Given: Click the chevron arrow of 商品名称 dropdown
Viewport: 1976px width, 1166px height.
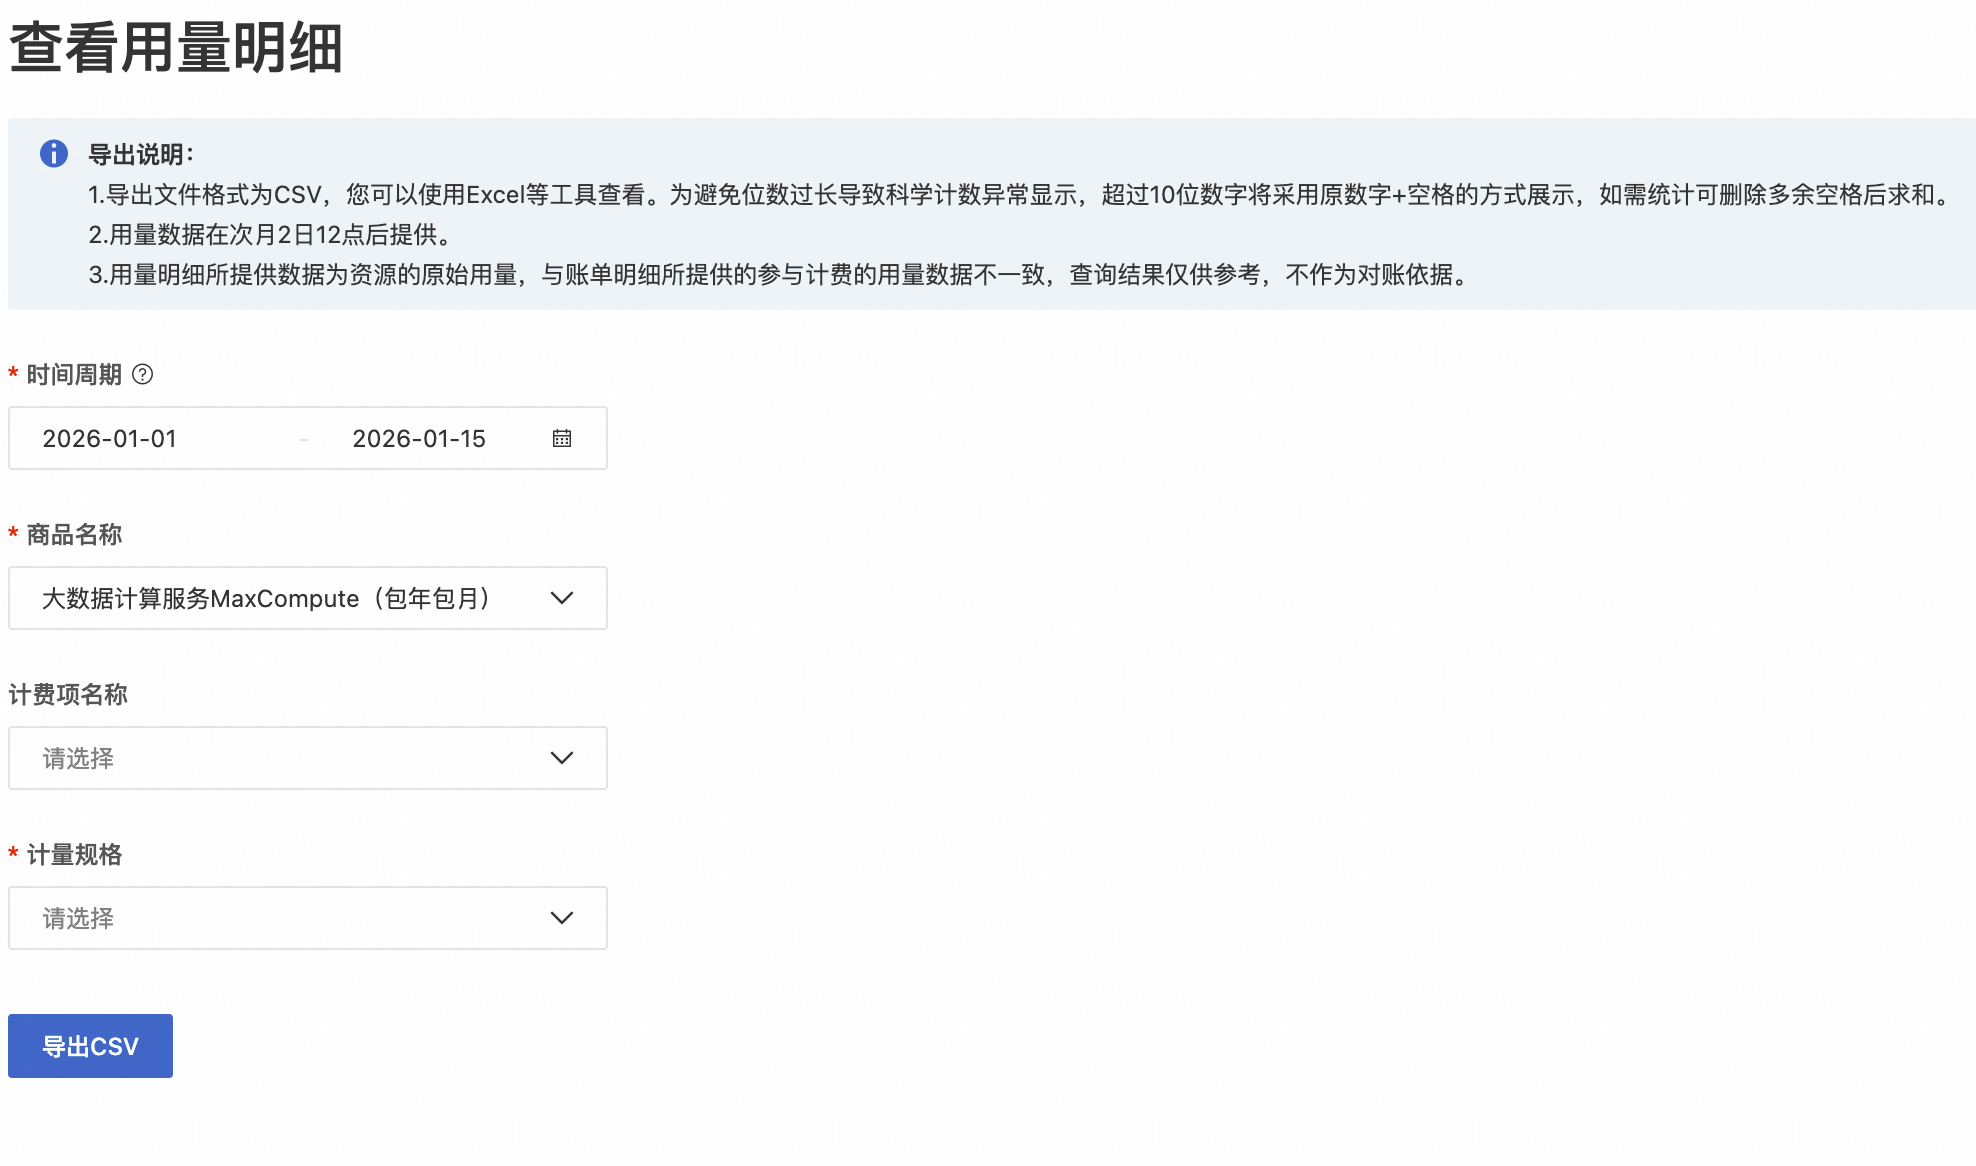Looking at the screenshot, I should click(562, 598).
